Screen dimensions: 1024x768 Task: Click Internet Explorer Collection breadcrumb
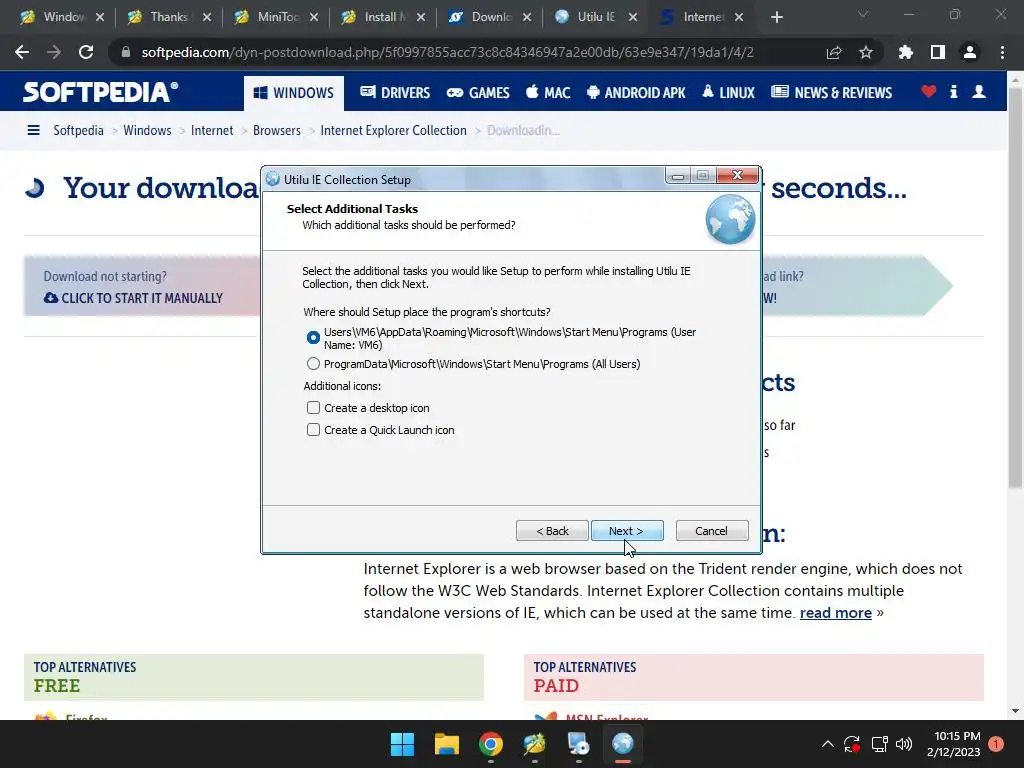click(x=393, y=131)
